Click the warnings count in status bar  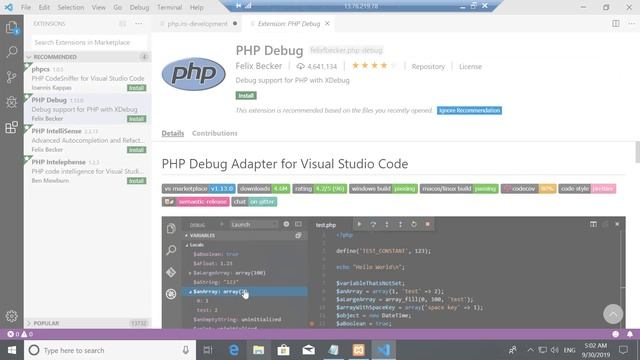(27, 334)
